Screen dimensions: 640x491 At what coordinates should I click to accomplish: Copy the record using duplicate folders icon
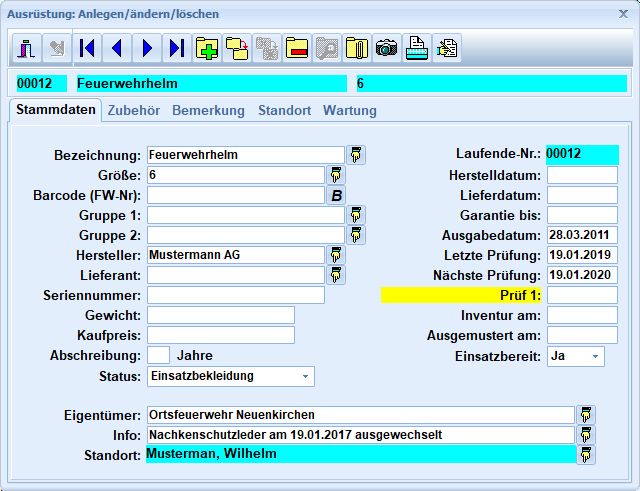(x=237, y=49)
